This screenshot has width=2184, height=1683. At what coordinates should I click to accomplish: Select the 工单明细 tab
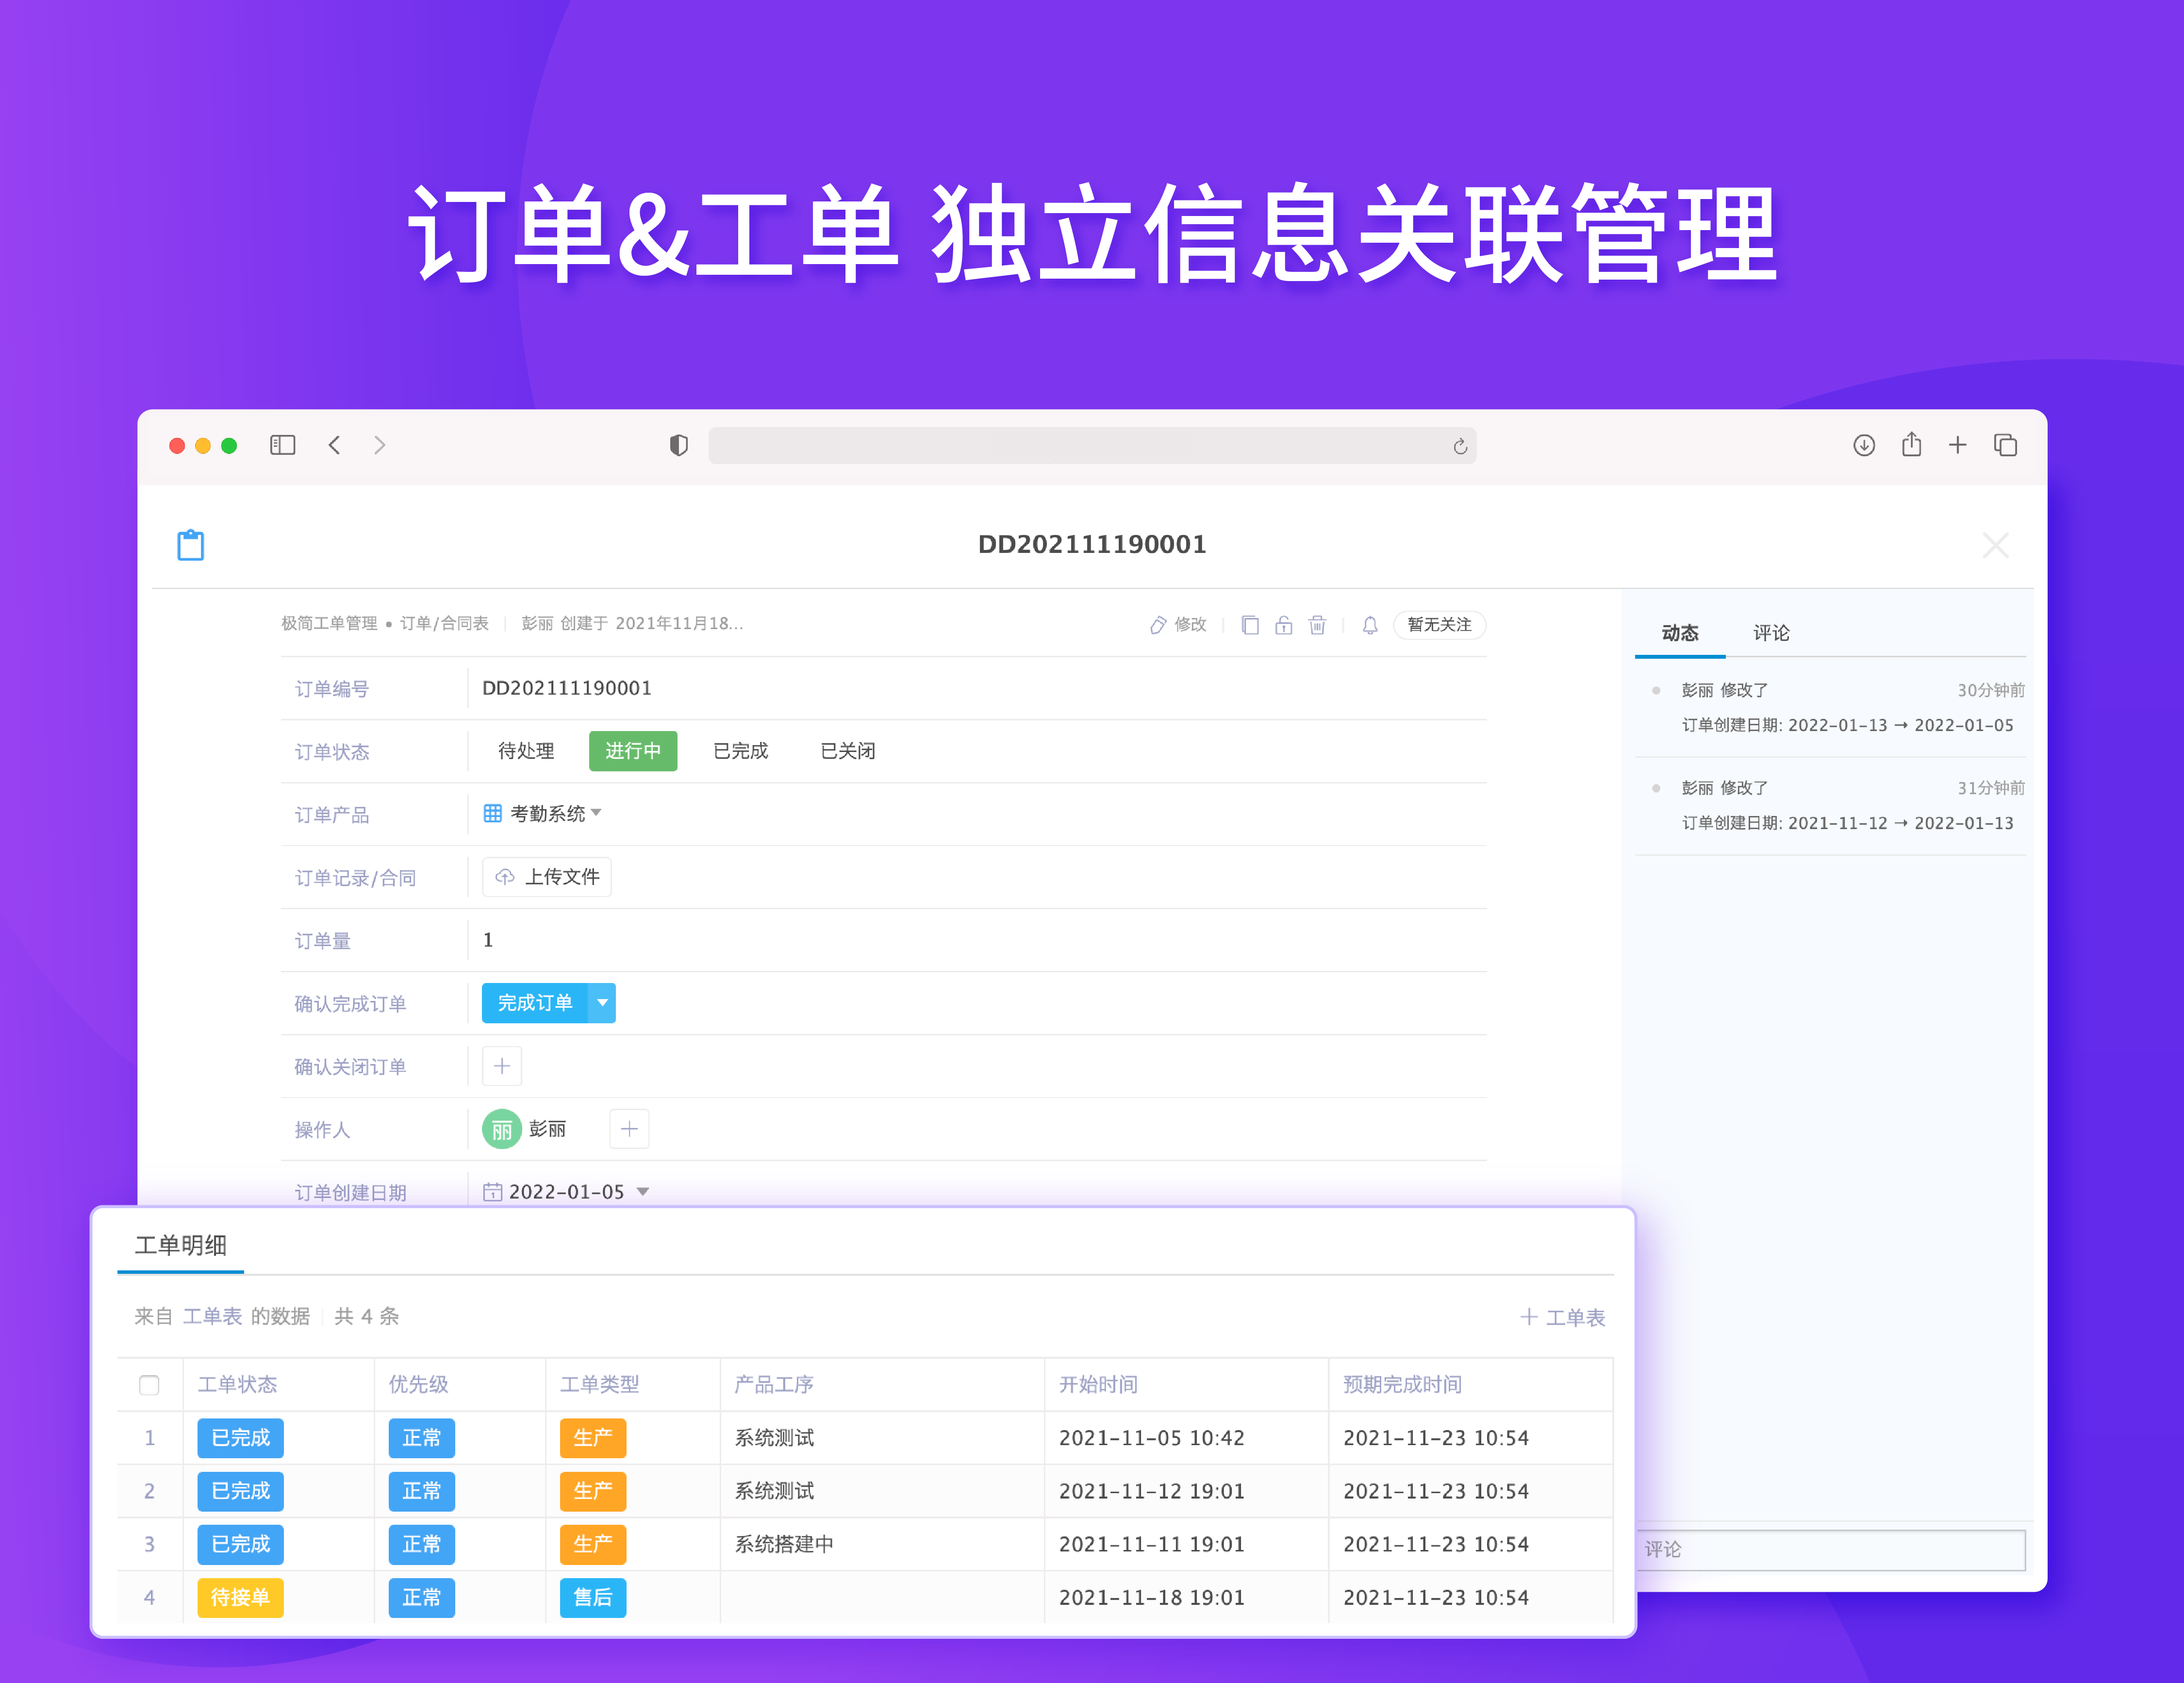click(181, 1245)
